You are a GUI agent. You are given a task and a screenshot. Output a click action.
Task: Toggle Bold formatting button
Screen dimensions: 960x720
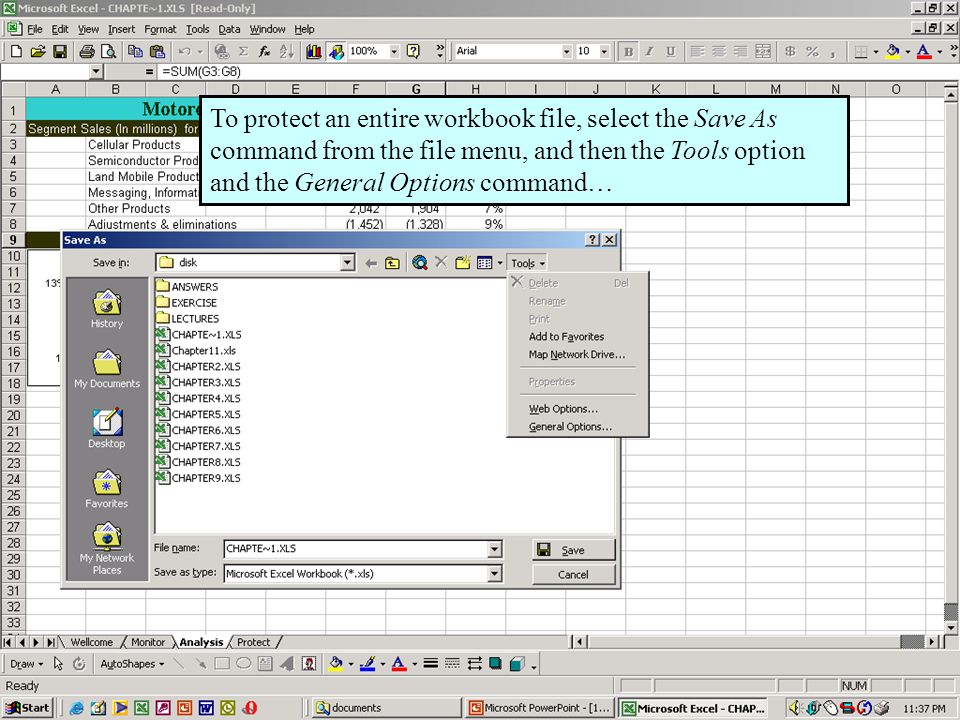628,51
